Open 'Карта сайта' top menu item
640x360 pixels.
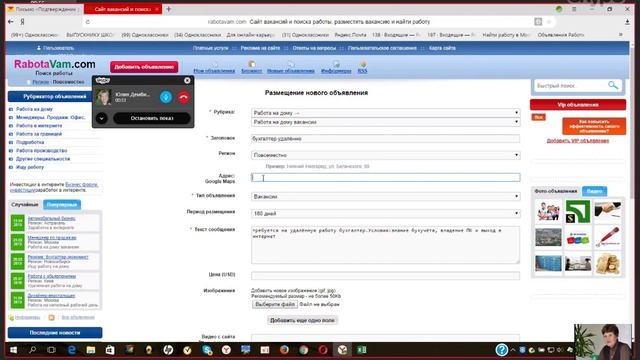442,48
